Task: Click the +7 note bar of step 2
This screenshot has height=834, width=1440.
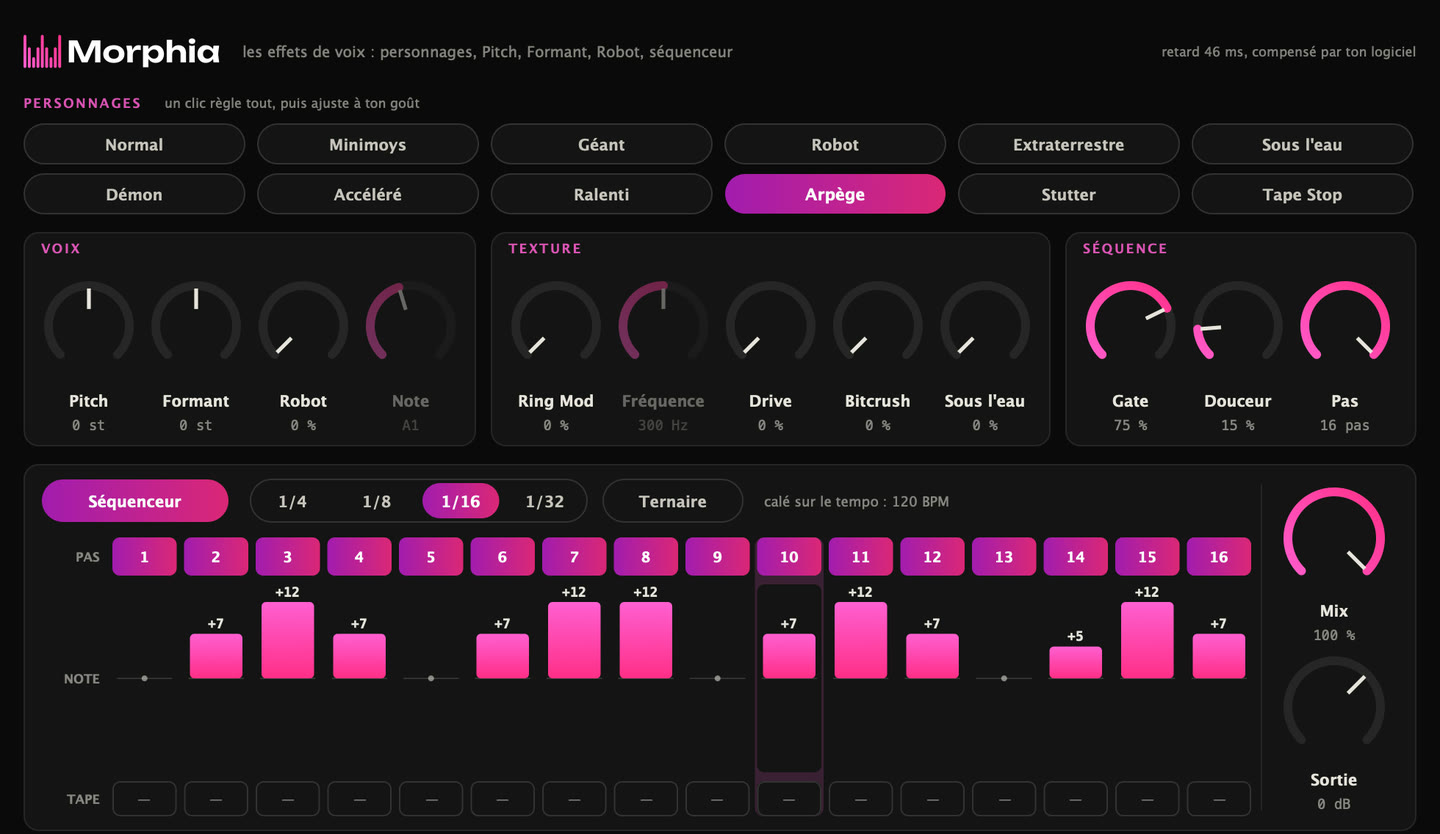Action: [216, 656]
